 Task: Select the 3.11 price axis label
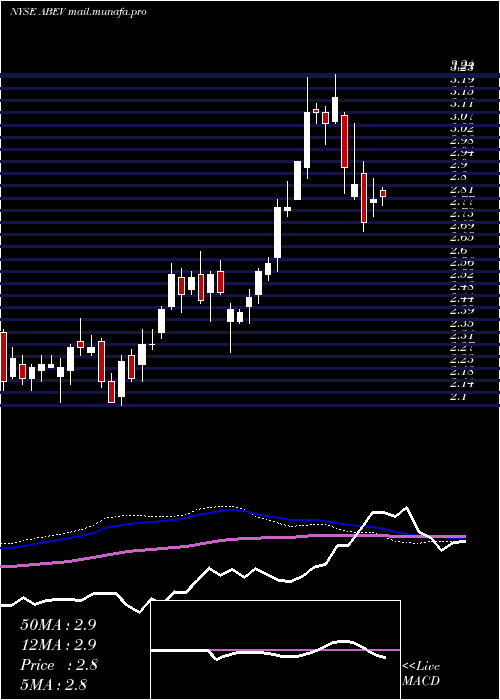tap(462, 104)
